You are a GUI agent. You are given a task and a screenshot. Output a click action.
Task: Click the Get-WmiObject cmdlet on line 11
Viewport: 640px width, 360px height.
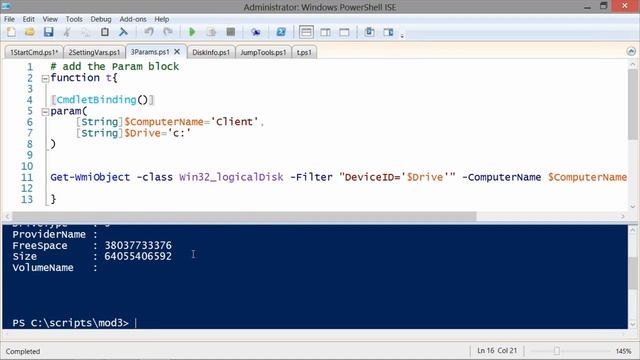point(90,177)
